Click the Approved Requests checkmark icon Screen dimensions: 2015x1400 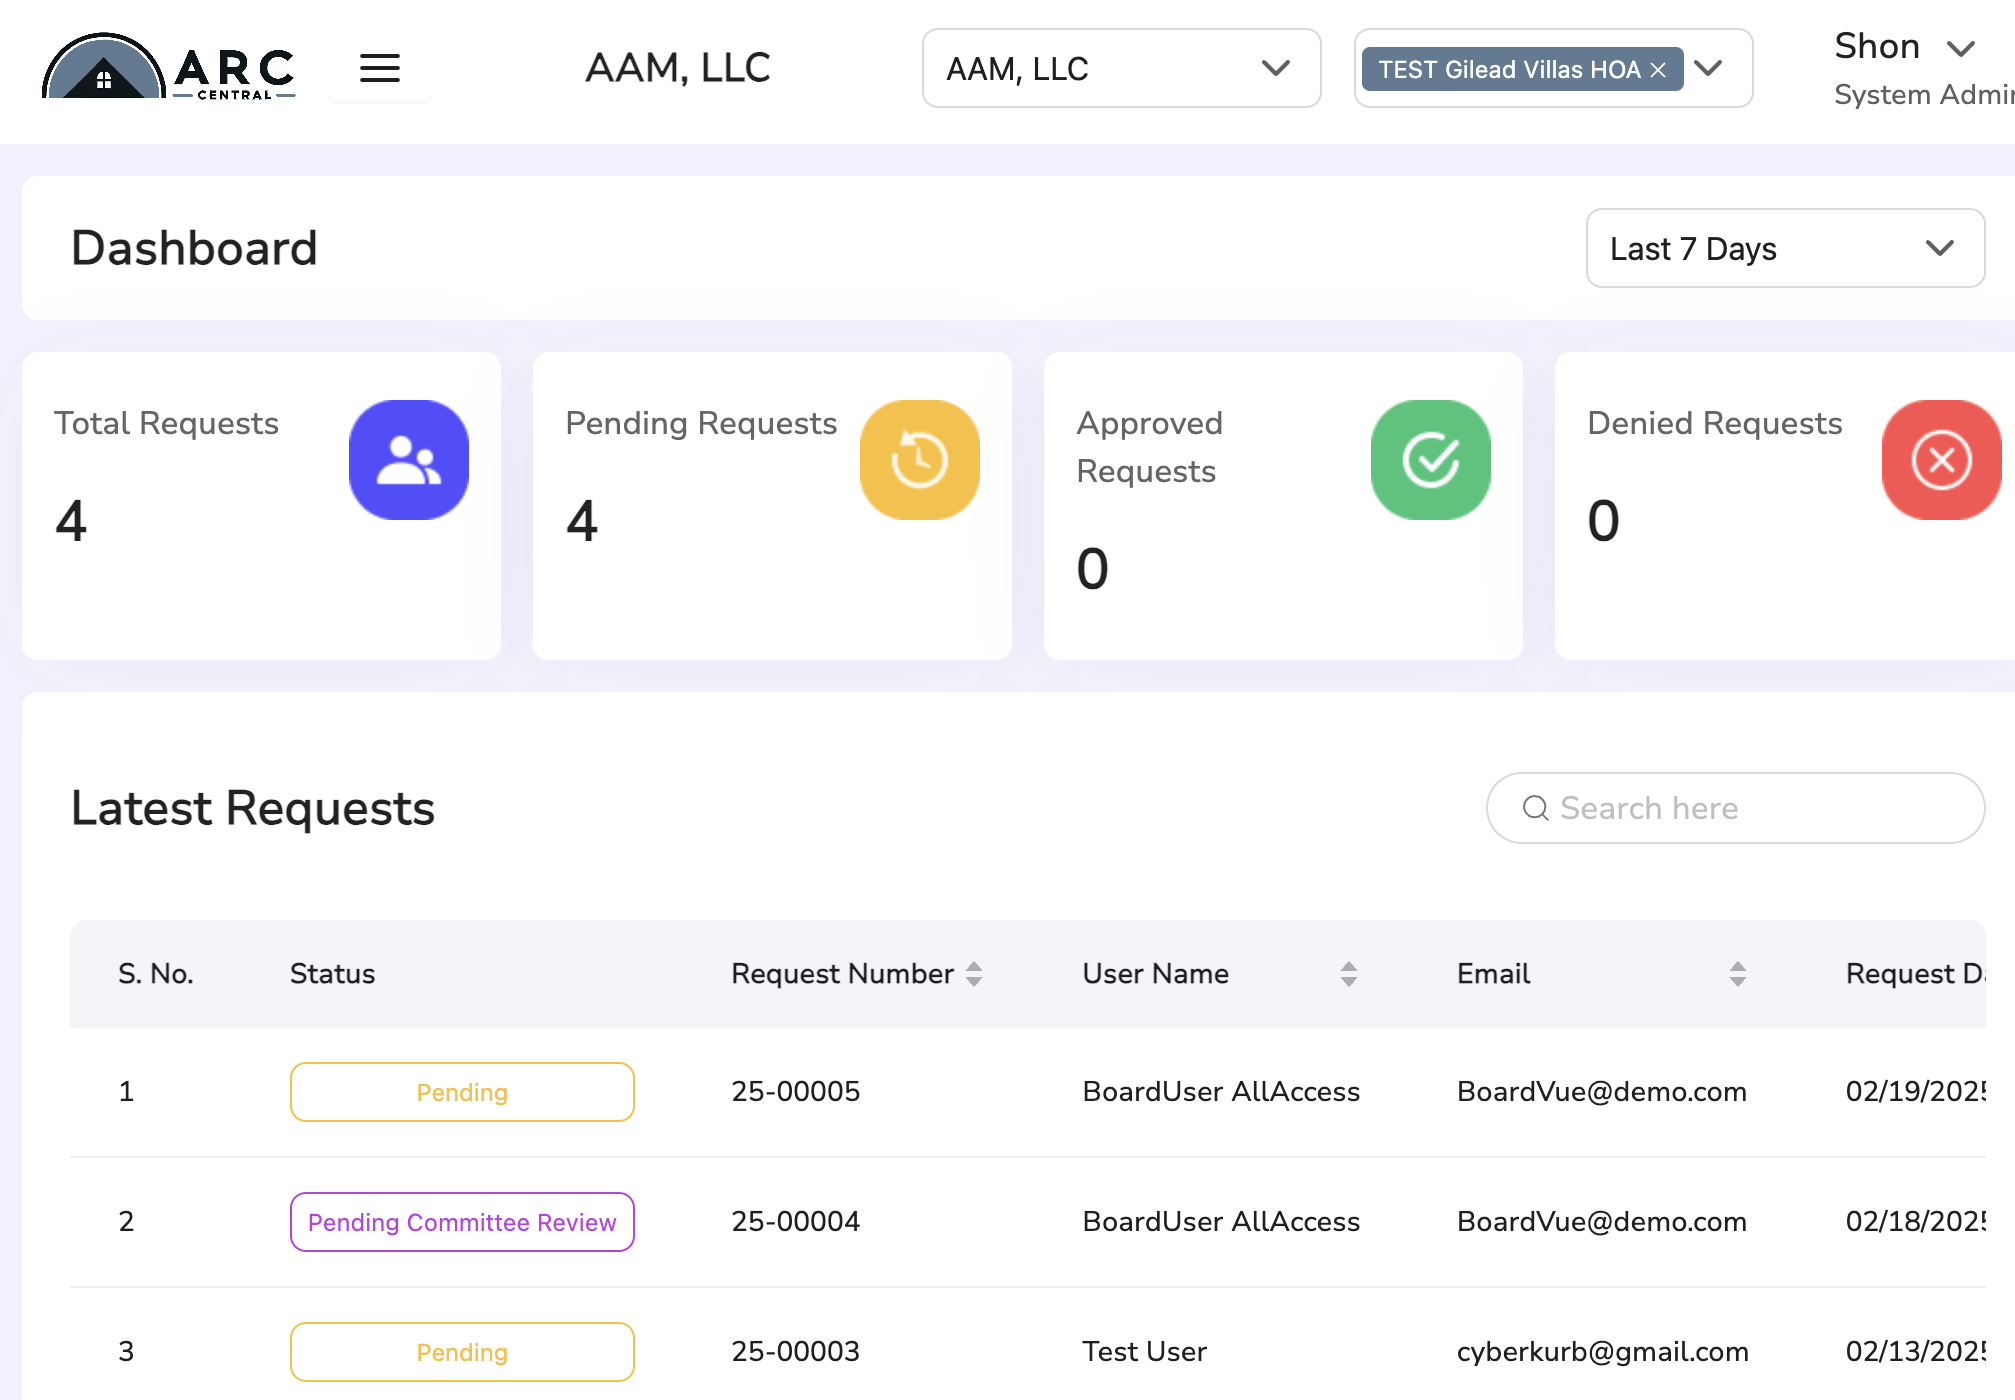tap(1431, 460)
